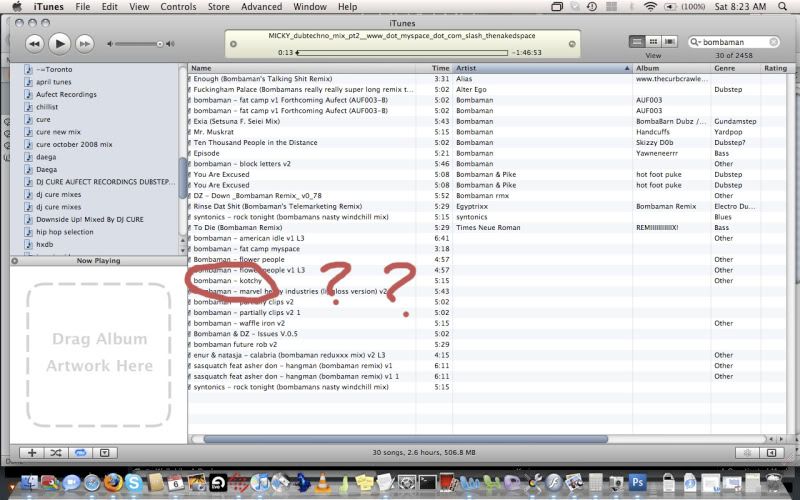Open the search magnifier options dropdown

(695, 42)
